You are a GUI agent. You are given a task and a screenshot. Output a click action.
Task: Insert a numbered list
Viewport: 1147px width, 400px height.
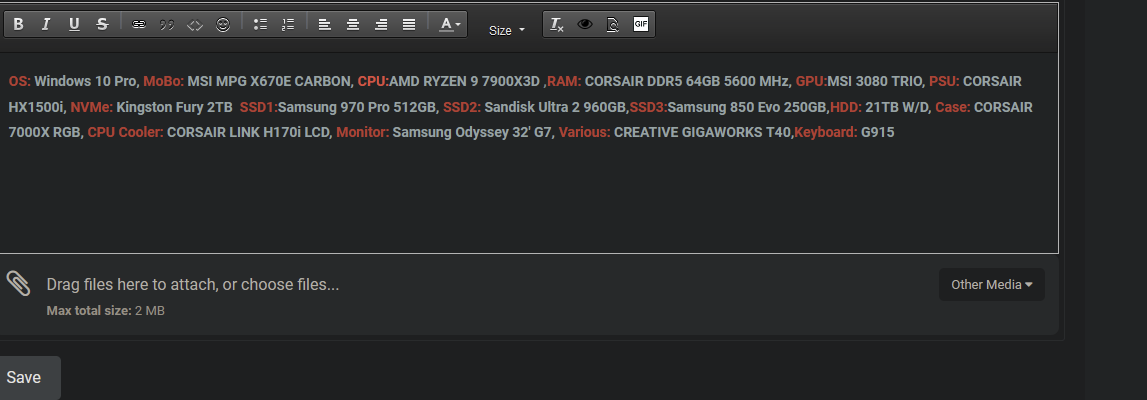click(287, 24)
